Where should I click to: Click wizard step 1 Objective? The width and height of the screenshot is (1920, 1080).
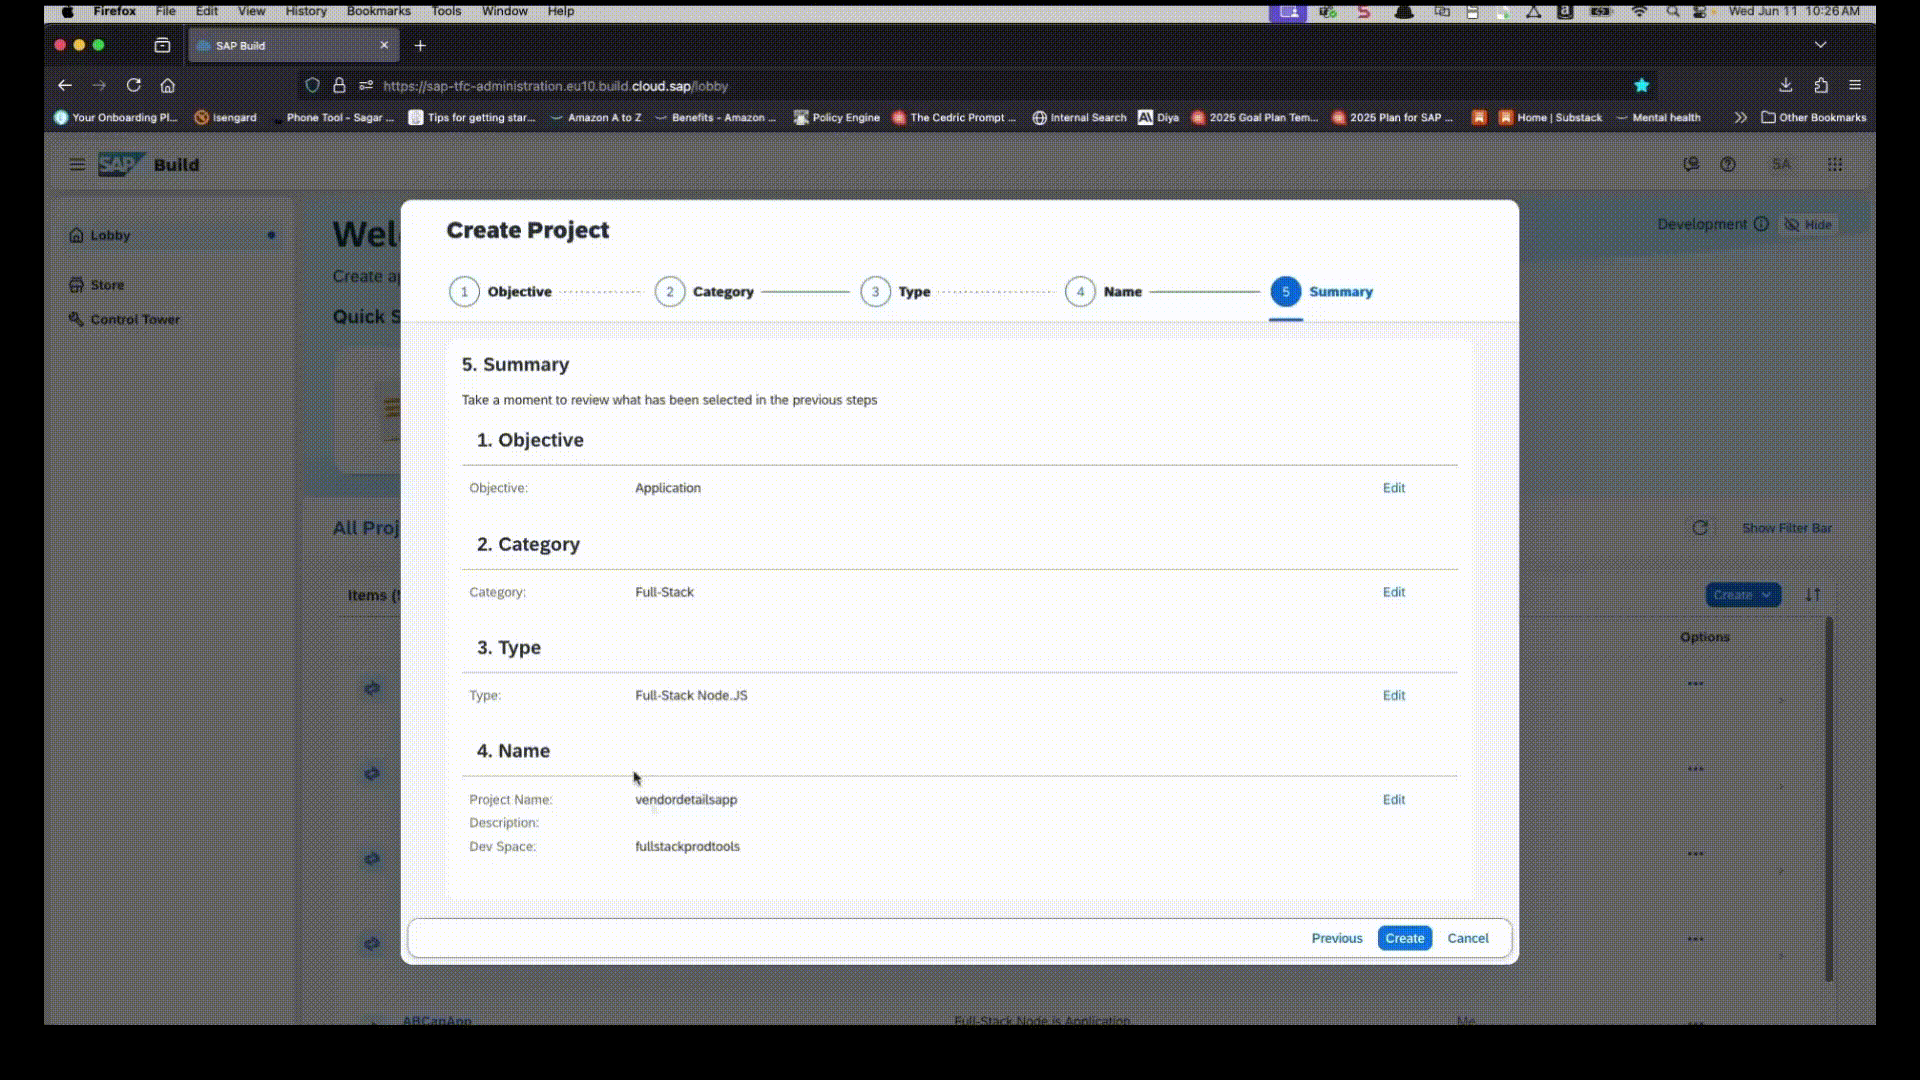(x=465, y=292)
